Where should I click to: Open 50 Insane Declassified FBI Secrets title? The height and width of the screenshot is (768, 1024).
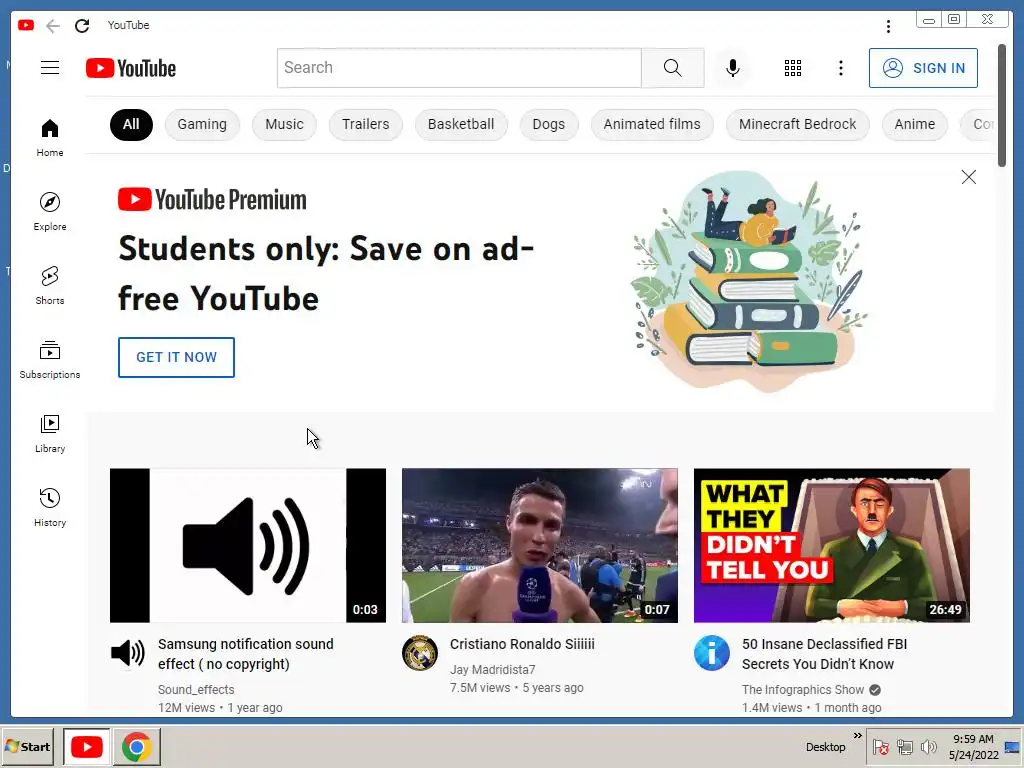tap(824, 654)
